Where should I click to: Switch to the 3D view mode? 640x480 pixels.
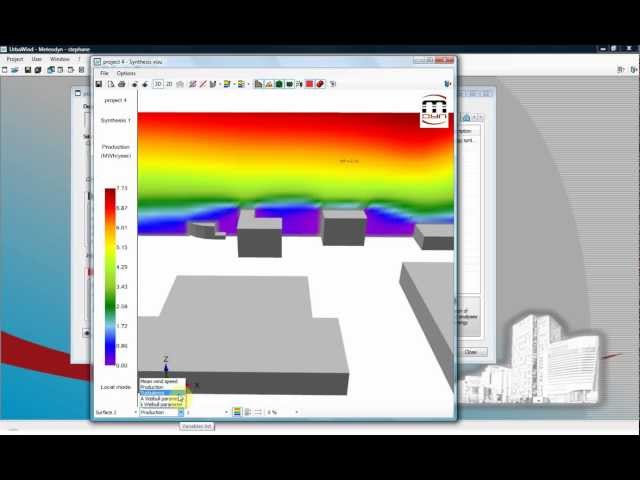click(x=158, y=84)
